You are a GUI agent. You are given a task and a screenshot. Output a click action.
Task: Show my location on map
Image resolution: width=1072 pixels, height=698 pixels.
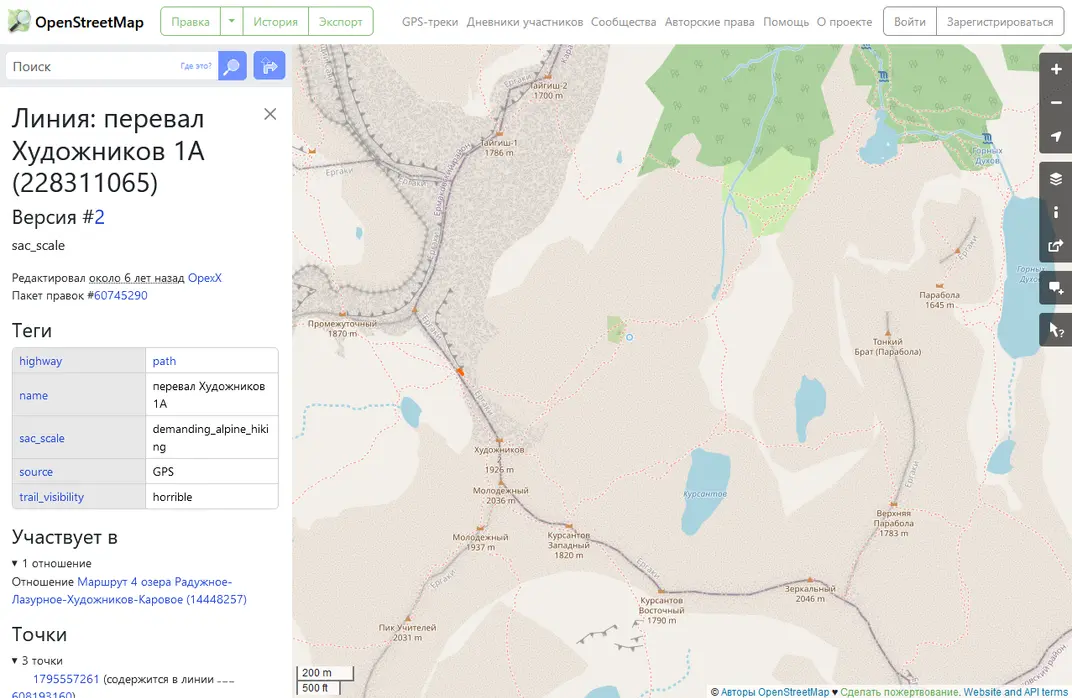click(x=1056, y=136)
